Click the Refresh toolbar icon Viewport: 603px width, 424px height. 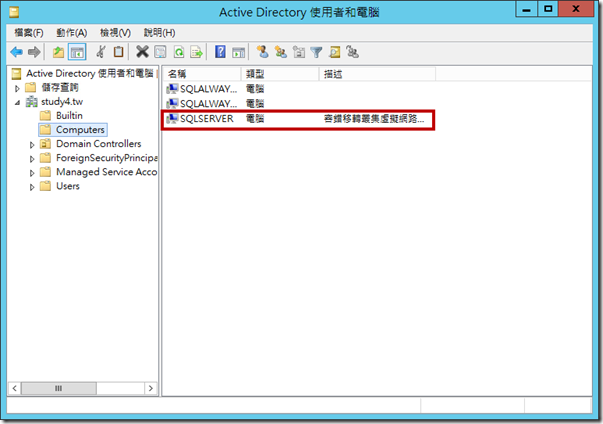[x=179, y=52]
